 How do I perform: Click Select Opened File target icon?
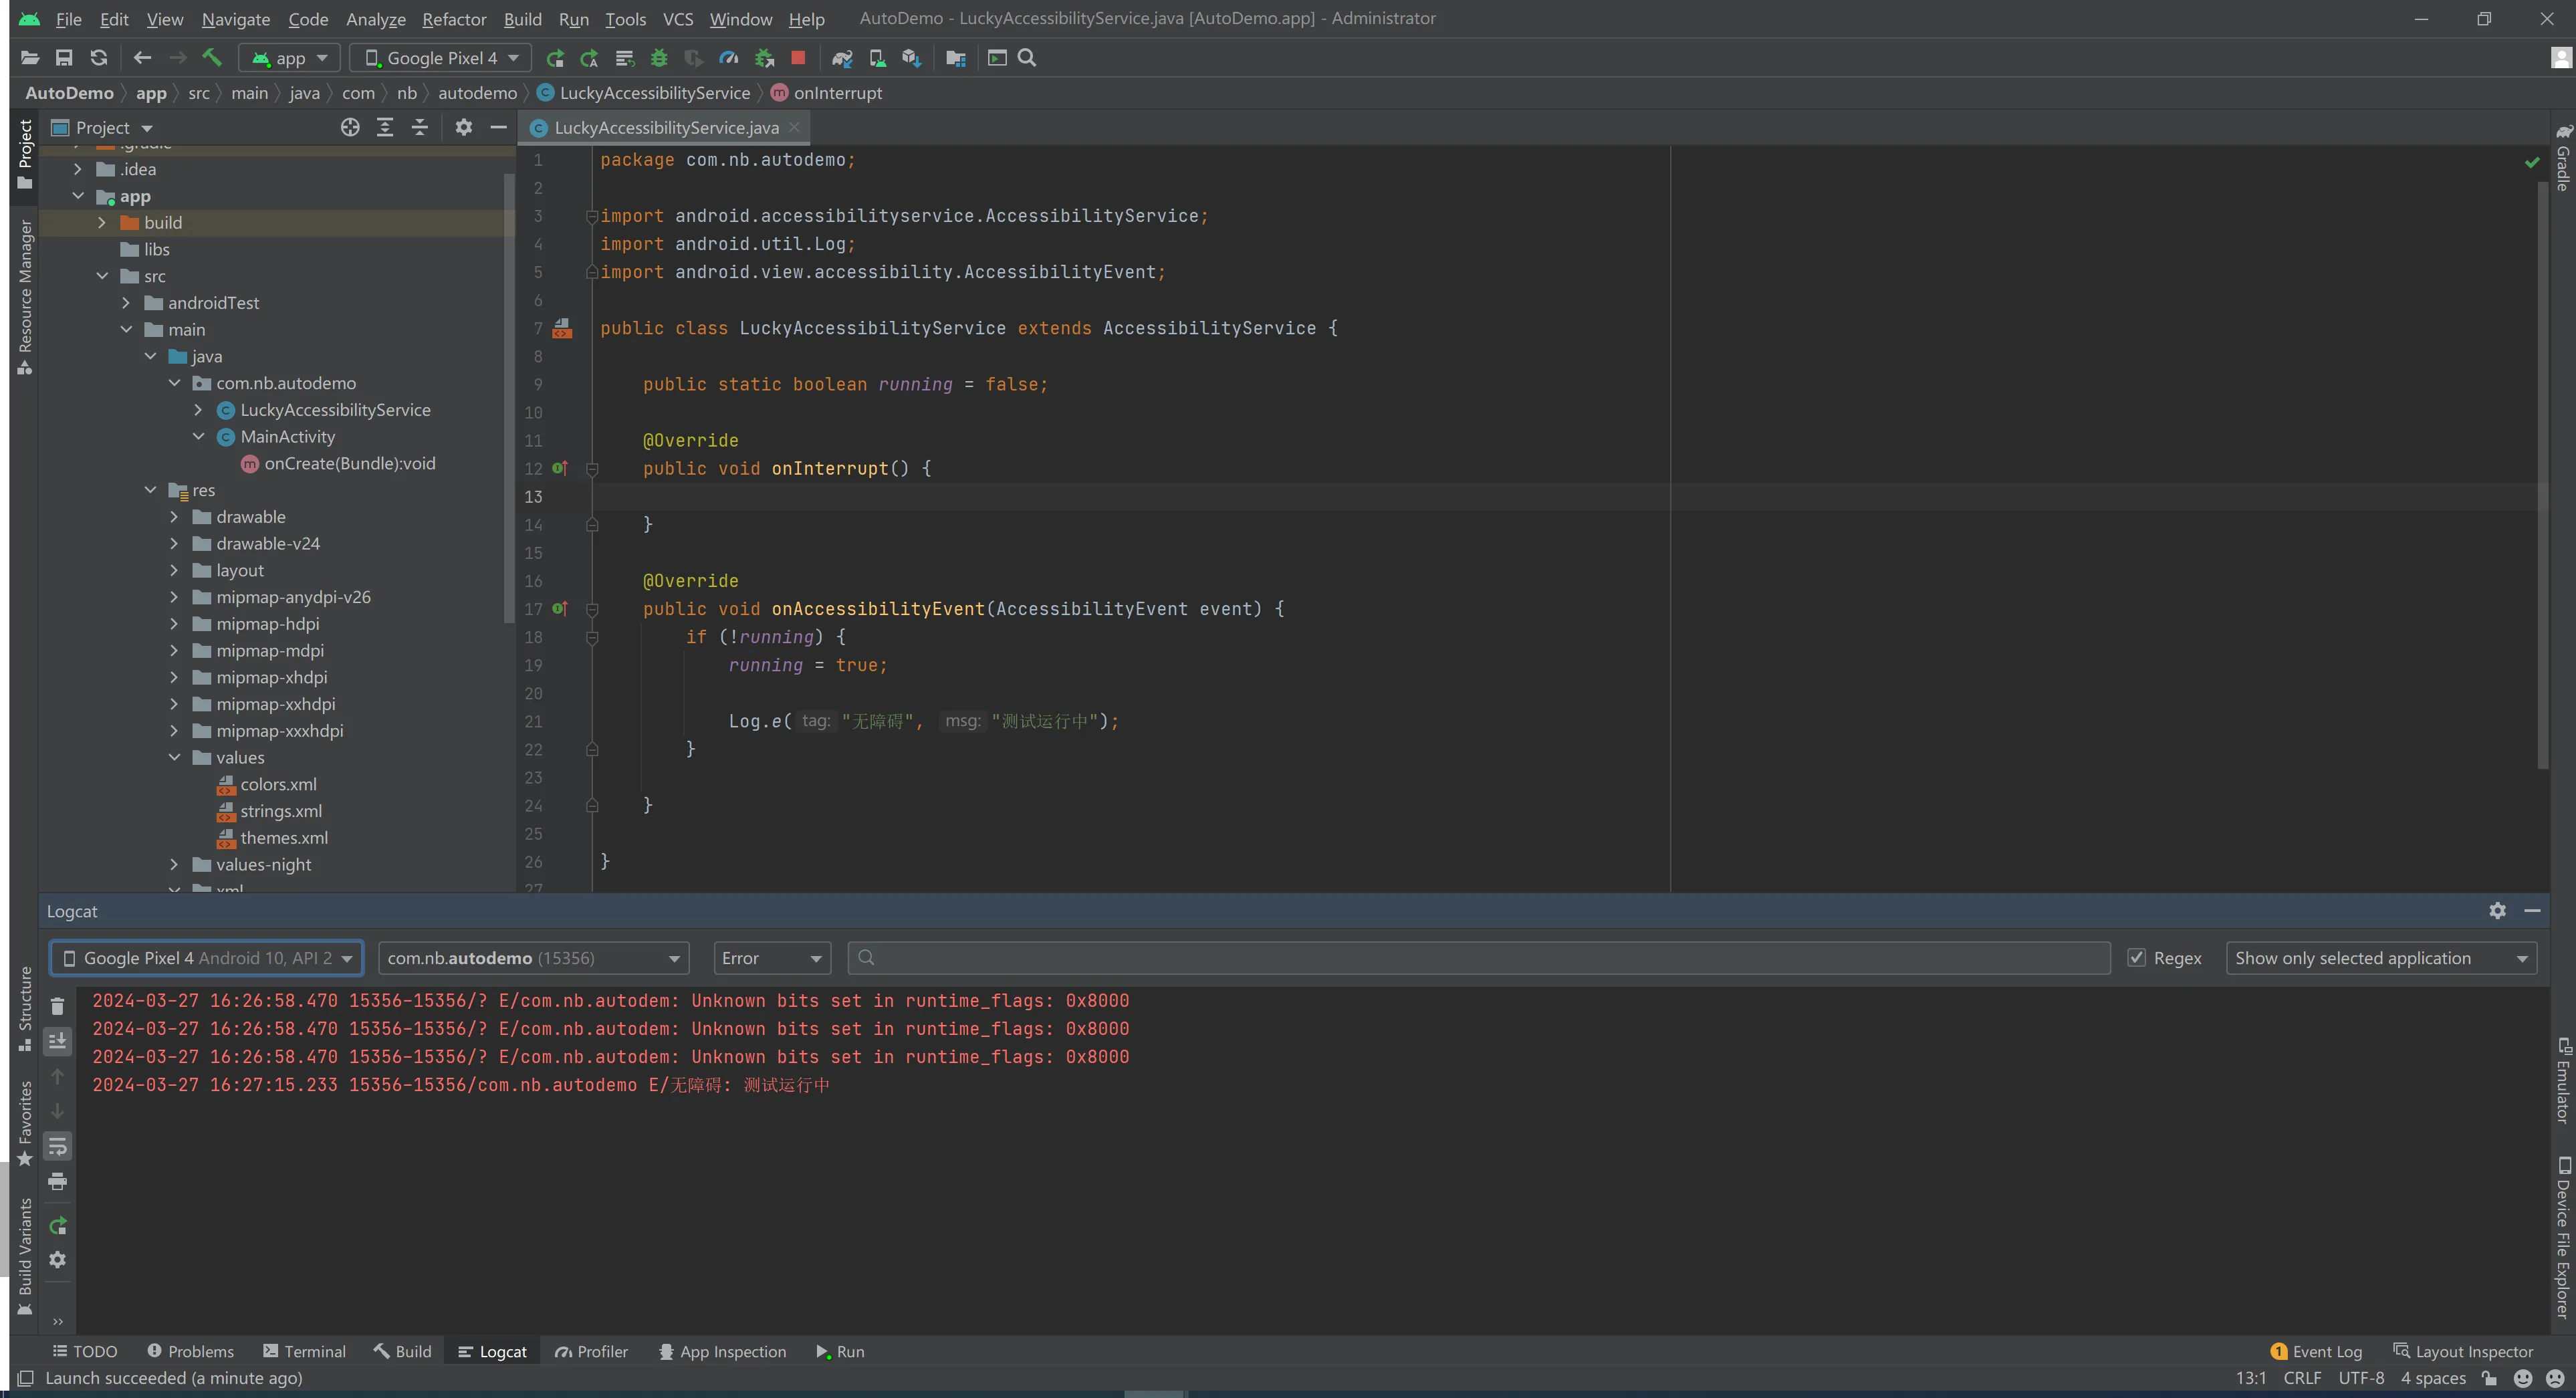350,127
